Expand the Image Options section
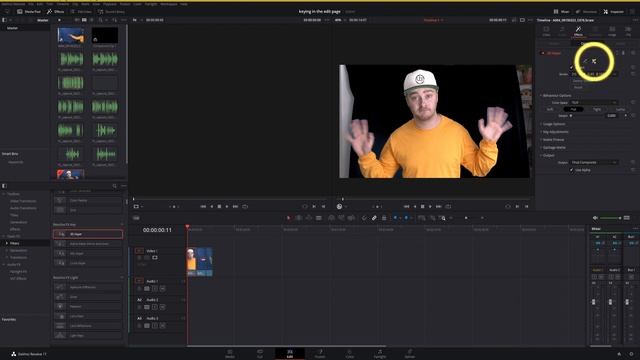Screen dimensions: 640x360 click(553, 124)
